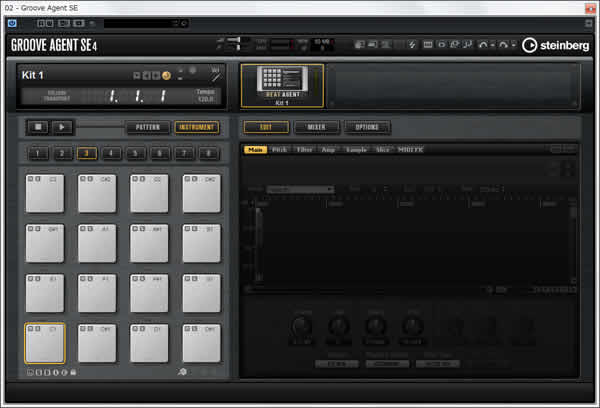600x408 pixels.
Task: Switch to the Filter tab
Action: coord(304,149)
